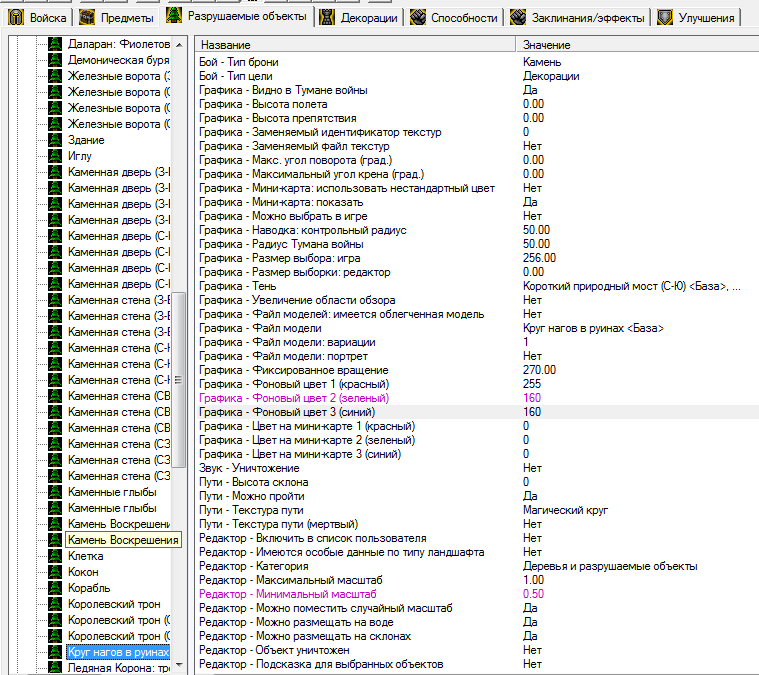
Task: Open the Войска tab
Action: tap(37, 18)
